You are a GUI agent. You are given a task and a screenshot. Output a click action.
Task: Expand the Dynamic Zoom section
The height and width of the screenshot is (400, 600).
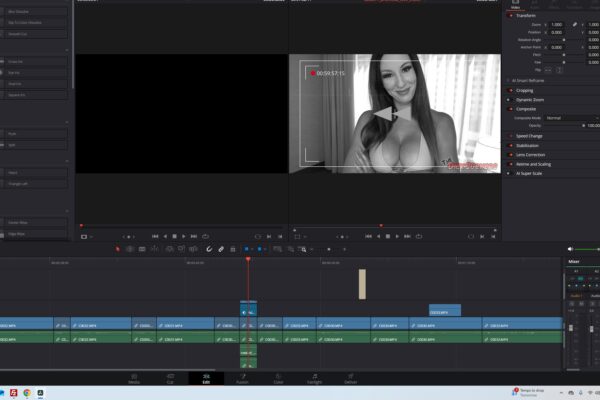coord(537,99)
